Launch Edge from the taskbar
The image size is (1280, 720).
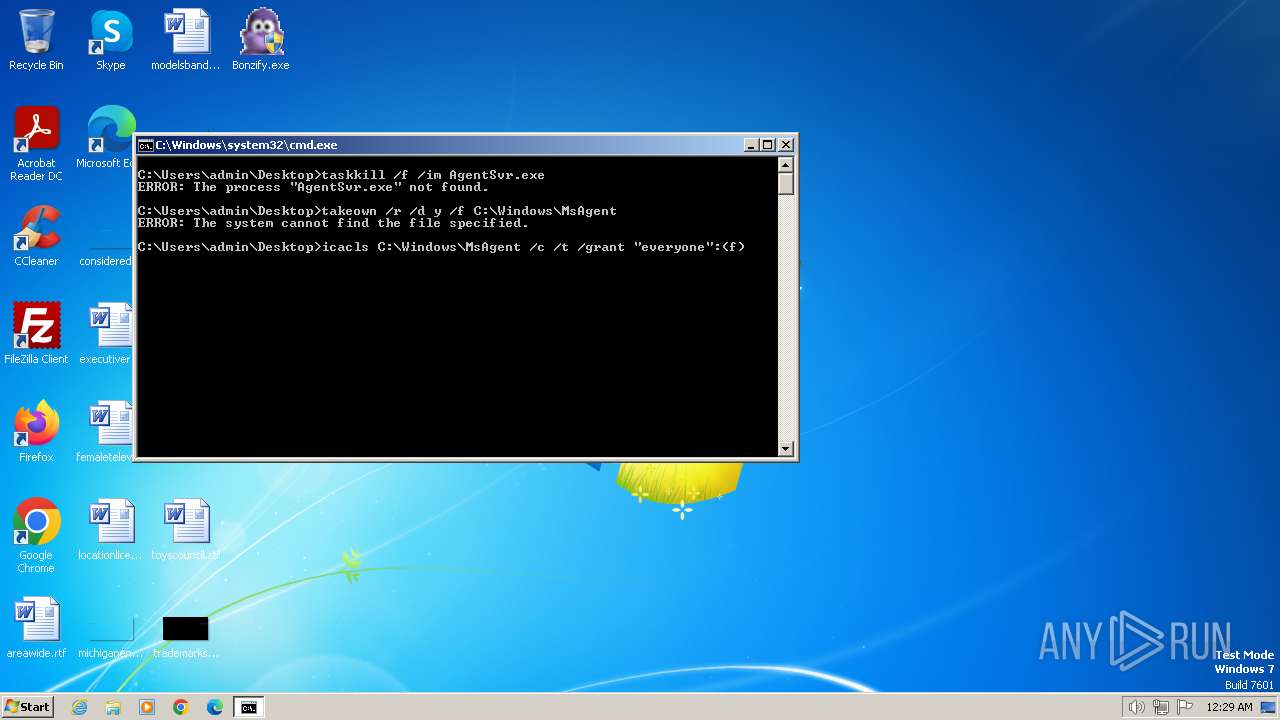click(215, 707)
